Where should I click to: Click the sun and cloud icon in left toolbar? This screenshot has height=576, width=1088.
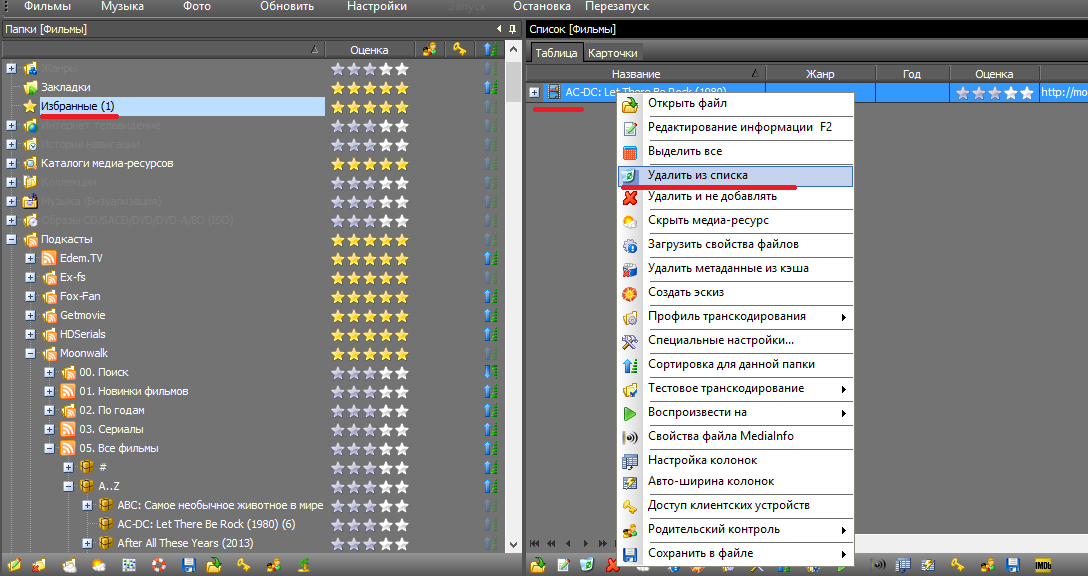pyautogui.click(x=99, y=565)
